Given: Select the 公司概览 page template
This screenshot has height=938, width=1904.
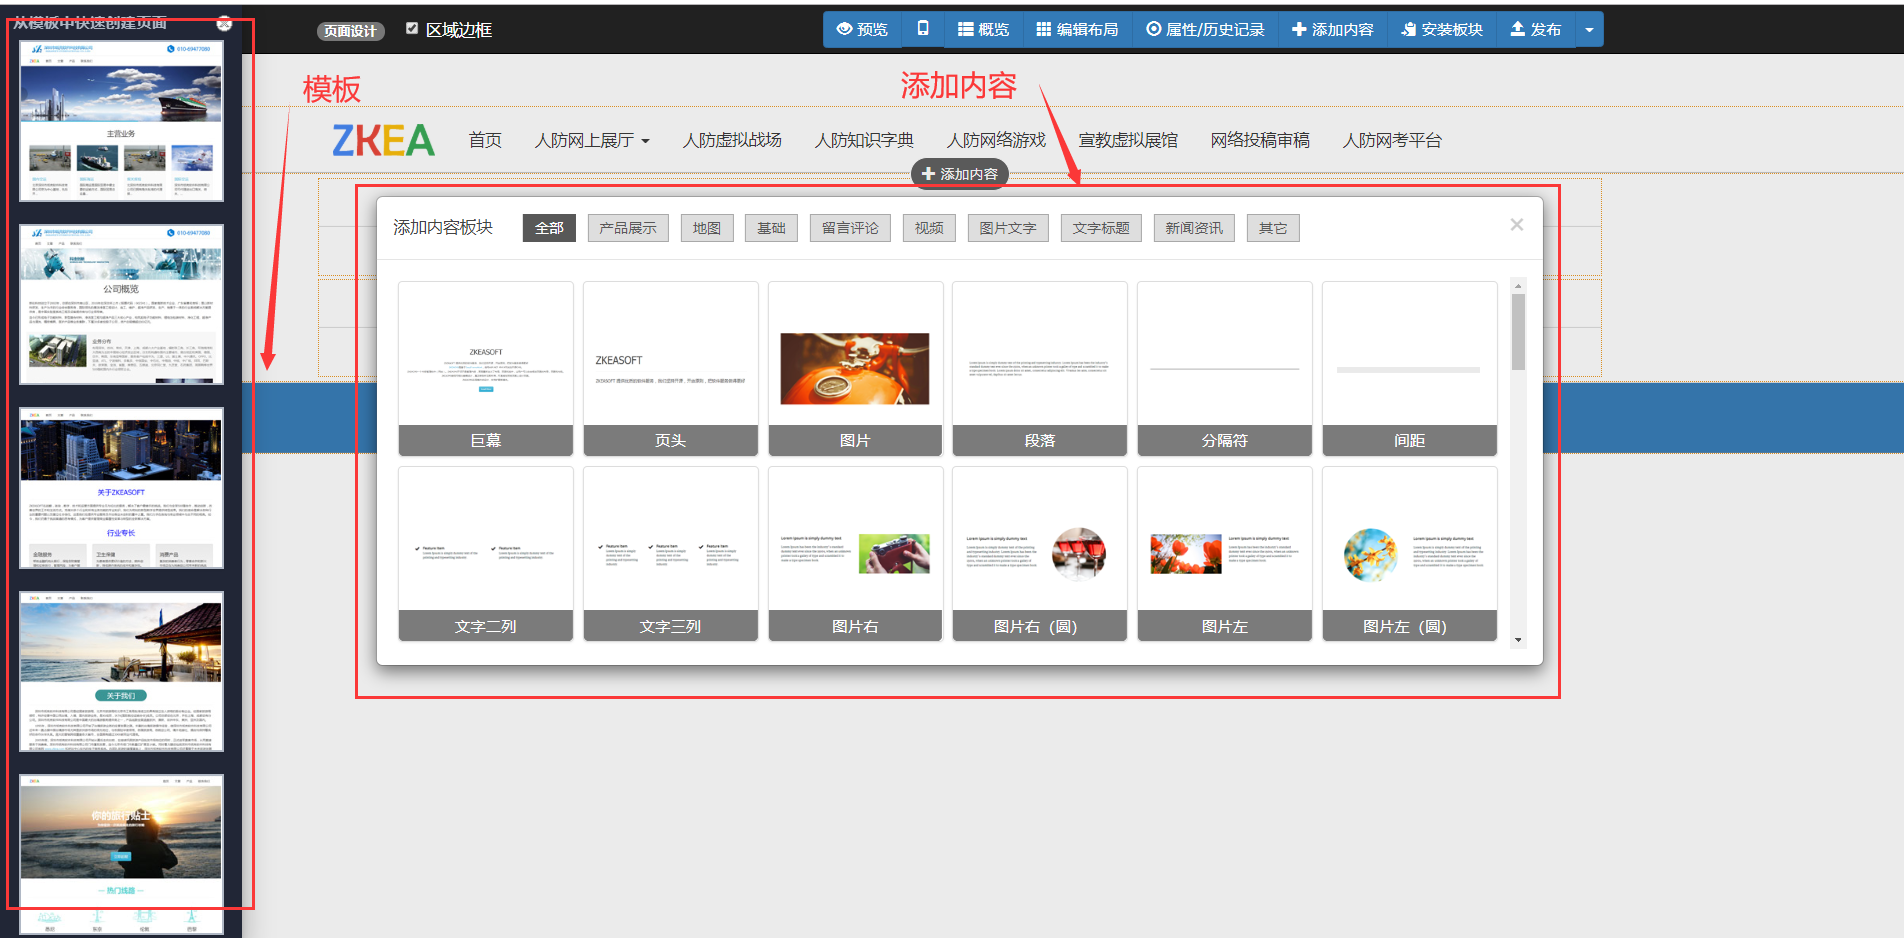Looking at the screenshot, I should tap(121, 304).
